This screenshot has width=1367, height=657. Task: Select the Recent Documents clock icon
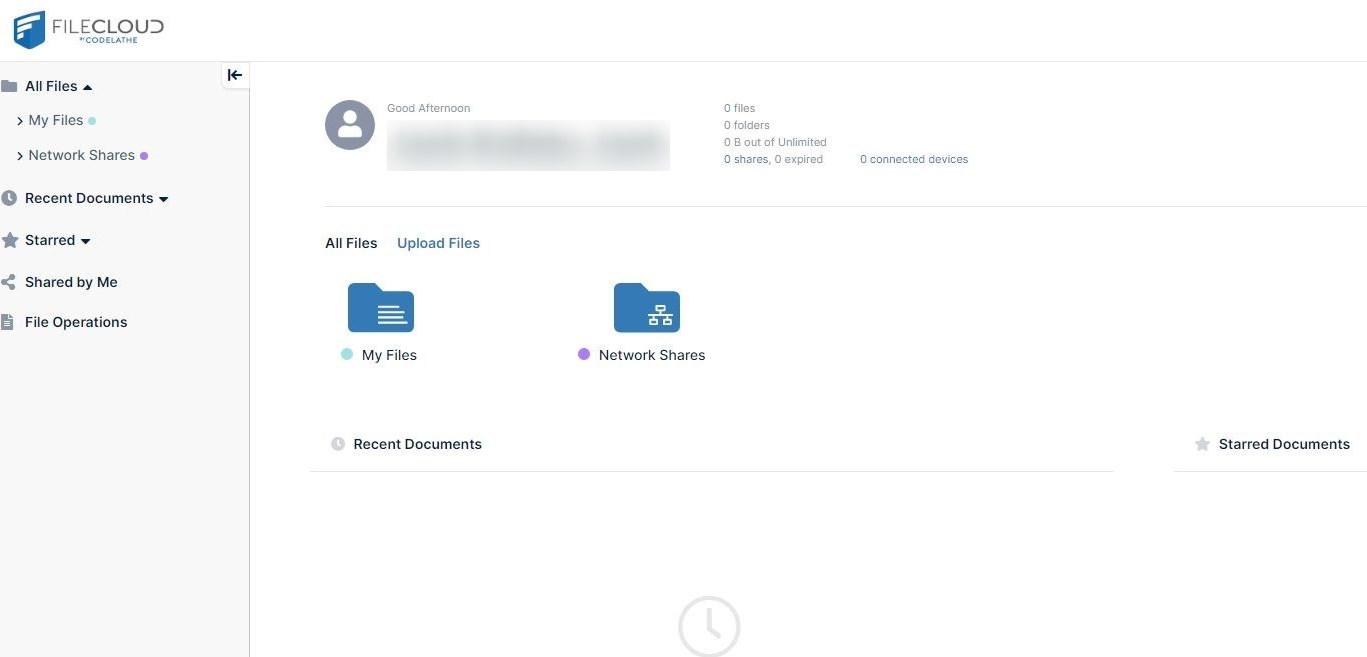[9, 197]
